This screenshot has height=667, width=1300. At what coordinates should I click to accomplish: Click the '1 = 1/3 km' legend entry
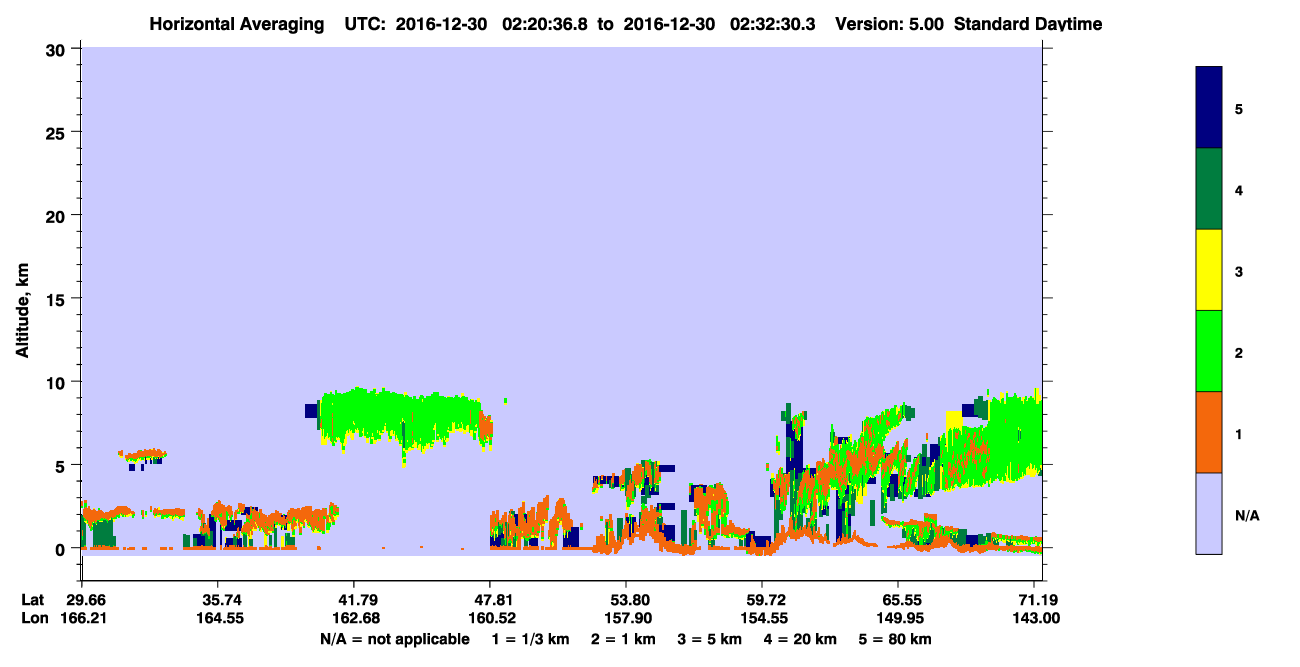click(529, 639)
